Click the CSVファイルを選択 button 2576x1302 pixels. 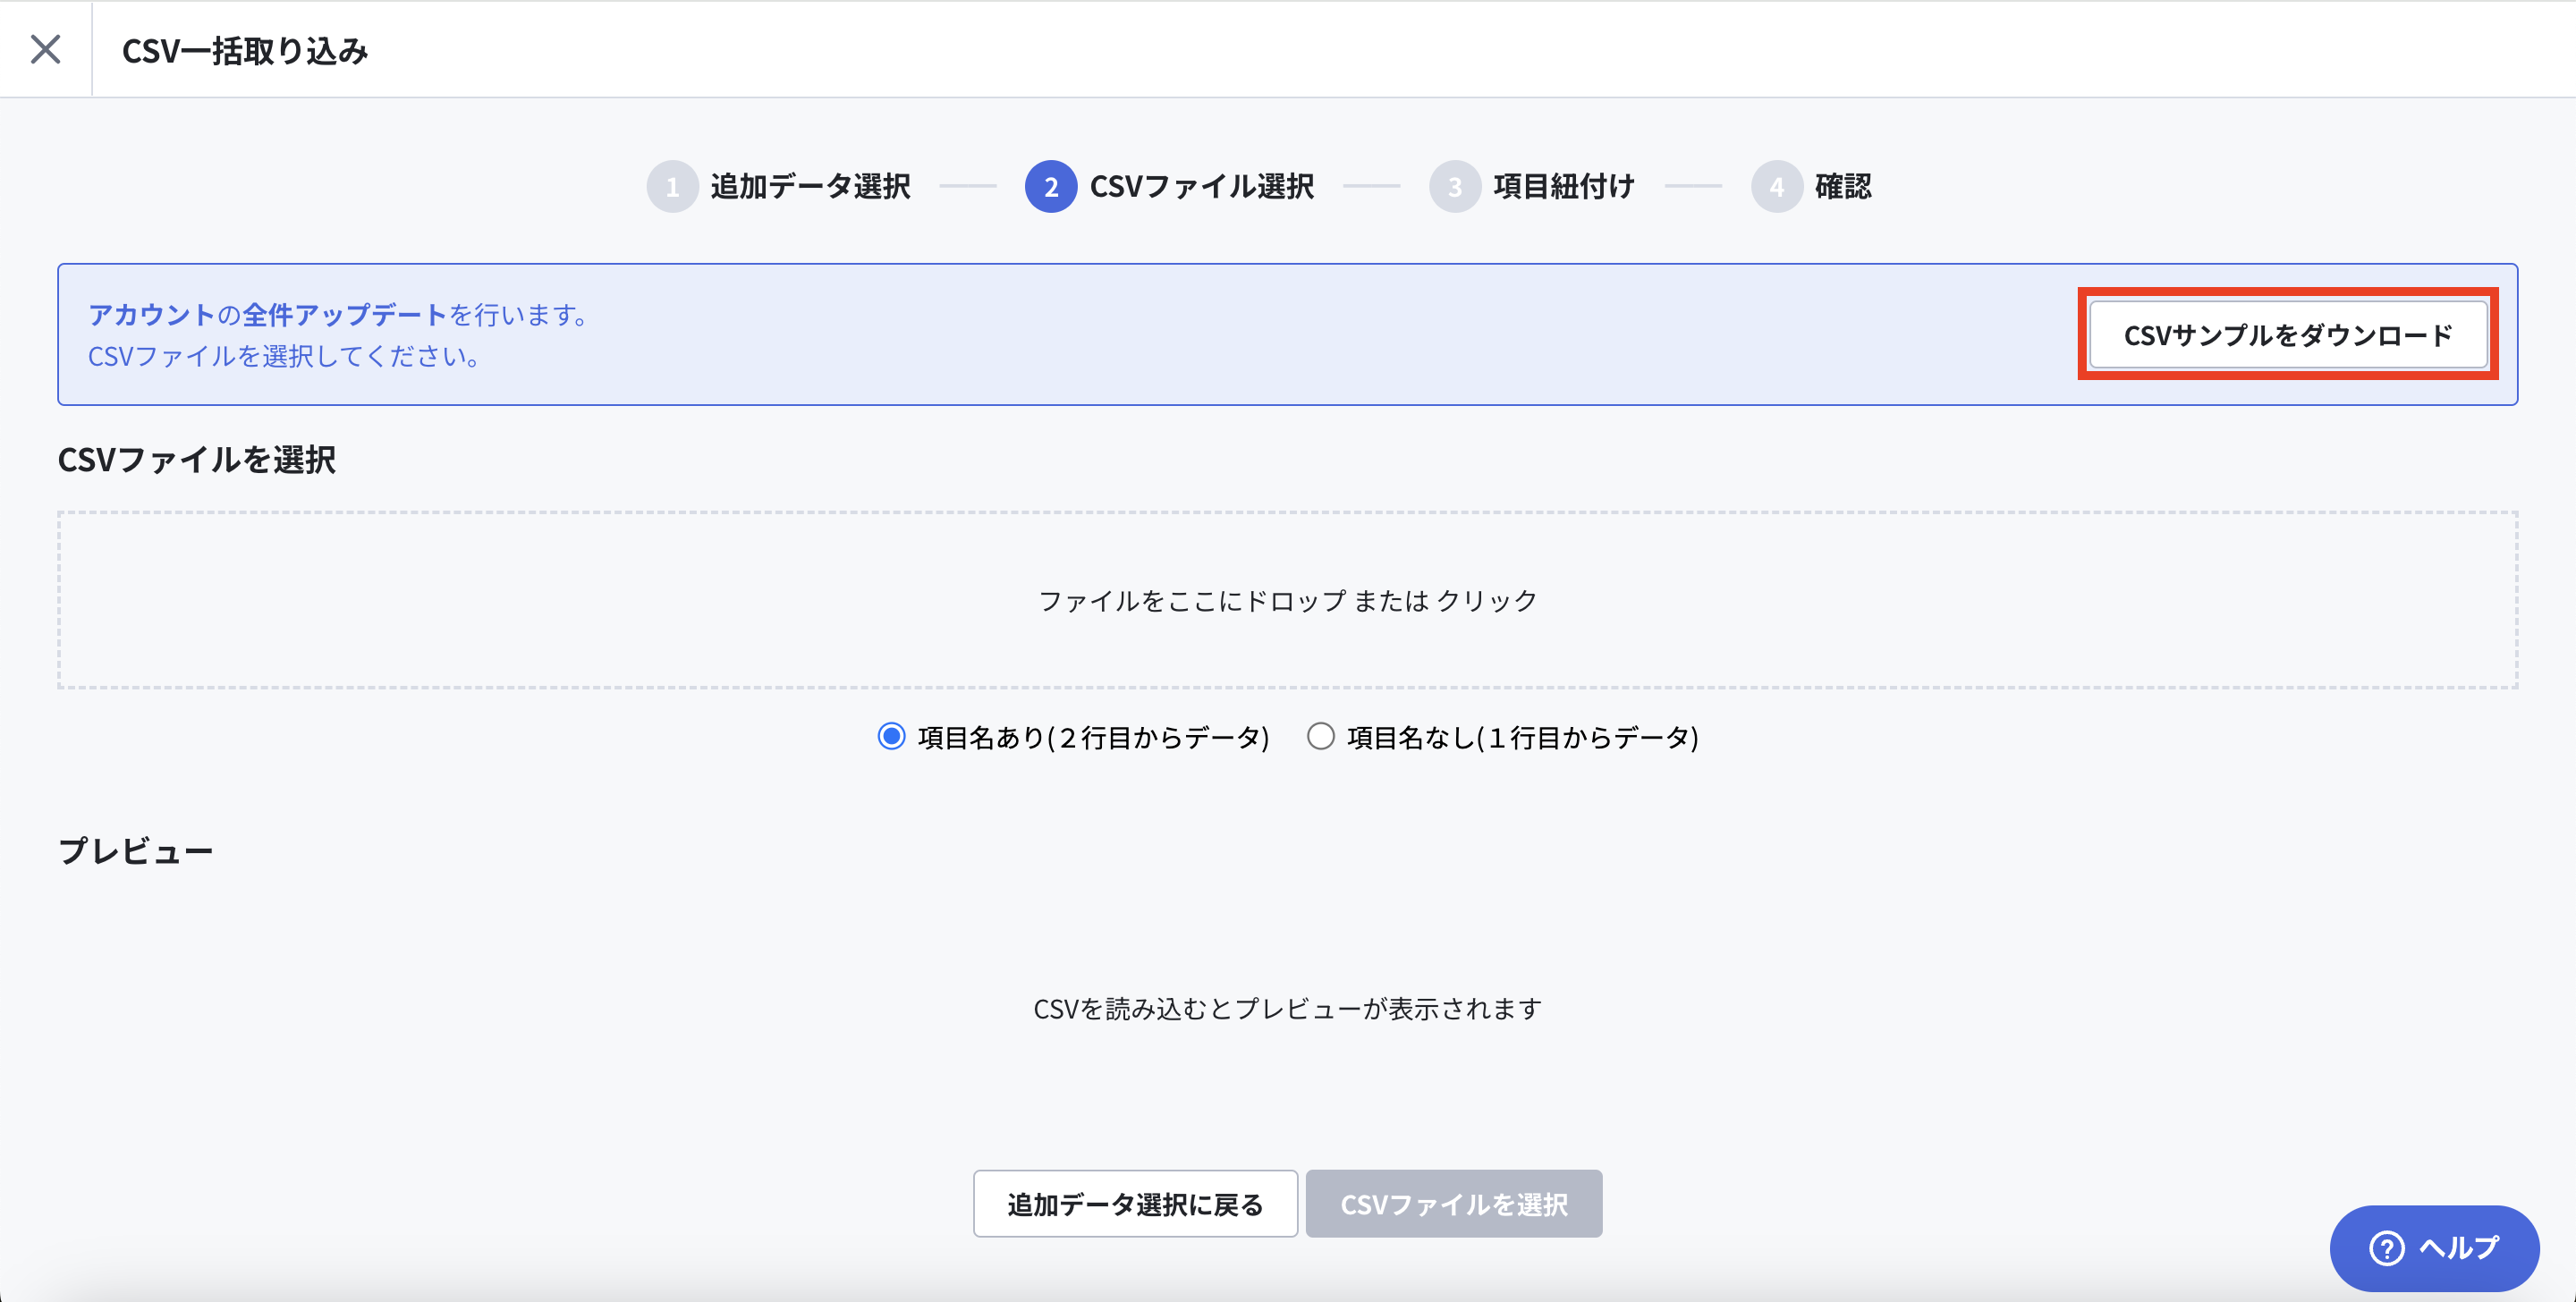1454,1203
